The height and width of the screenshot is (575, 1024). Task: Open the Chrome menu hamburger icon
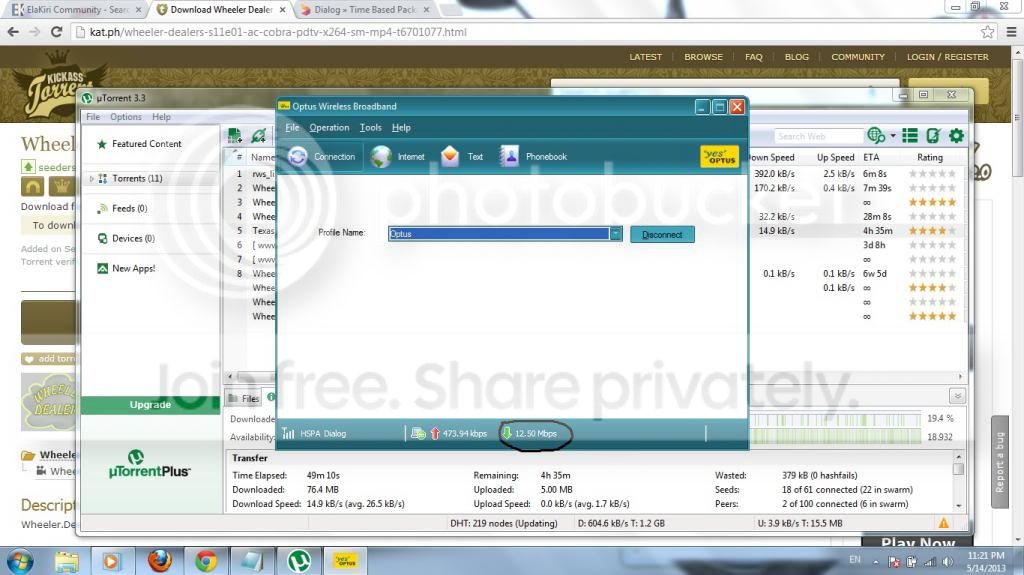tap(1011, 31)
